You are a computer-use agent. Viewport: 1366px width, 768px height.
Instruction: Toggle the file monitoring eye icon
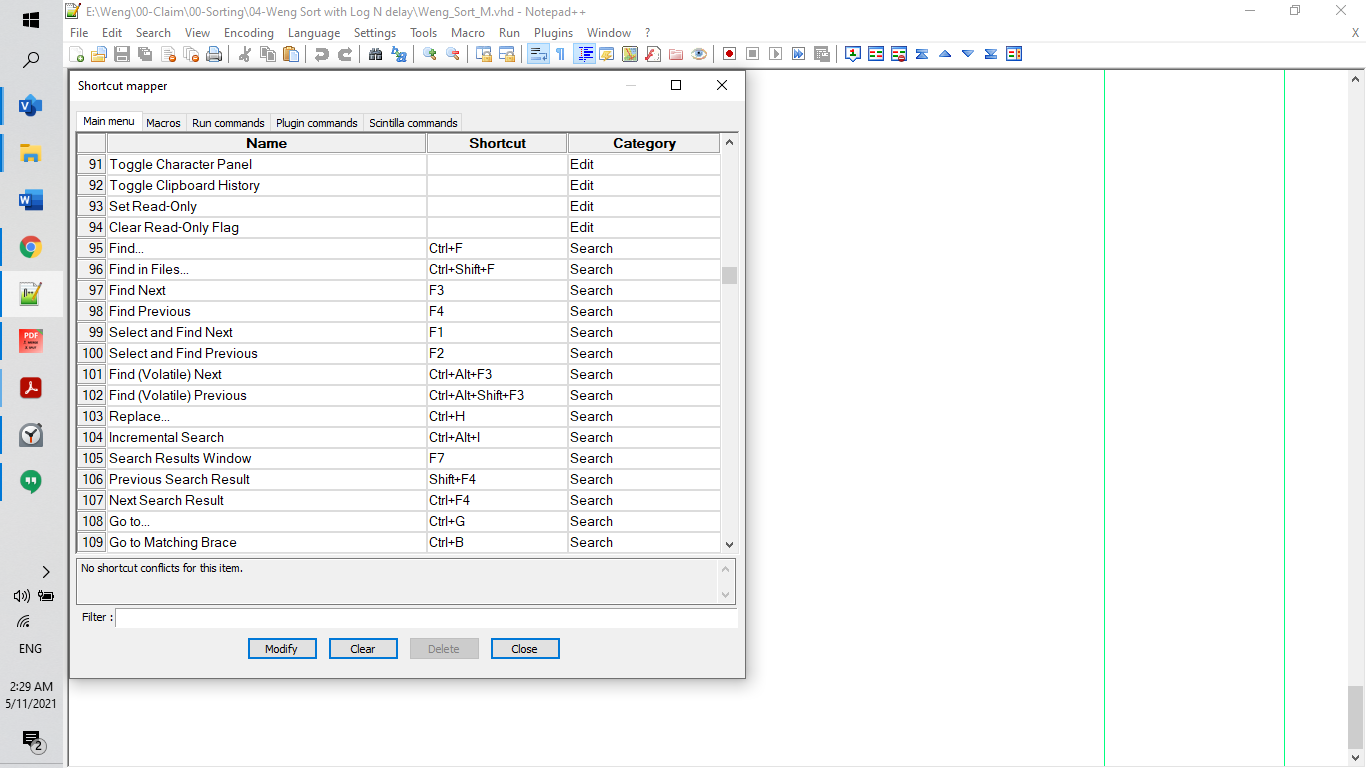[x=699, y=54]
